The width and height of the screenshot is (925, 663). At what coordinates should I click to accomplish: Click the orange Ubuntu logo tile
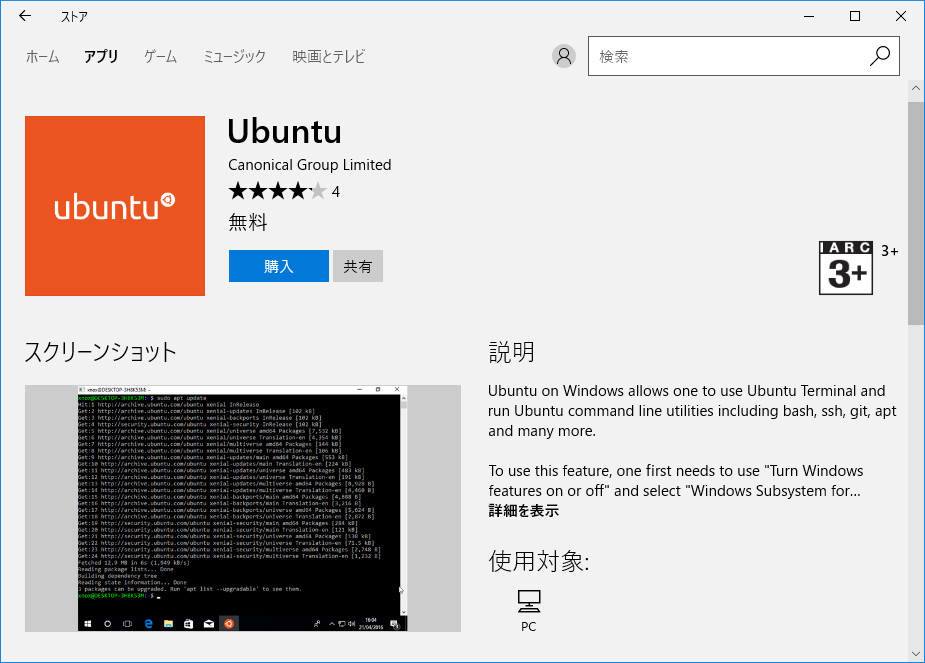click(x=114, y=205)
